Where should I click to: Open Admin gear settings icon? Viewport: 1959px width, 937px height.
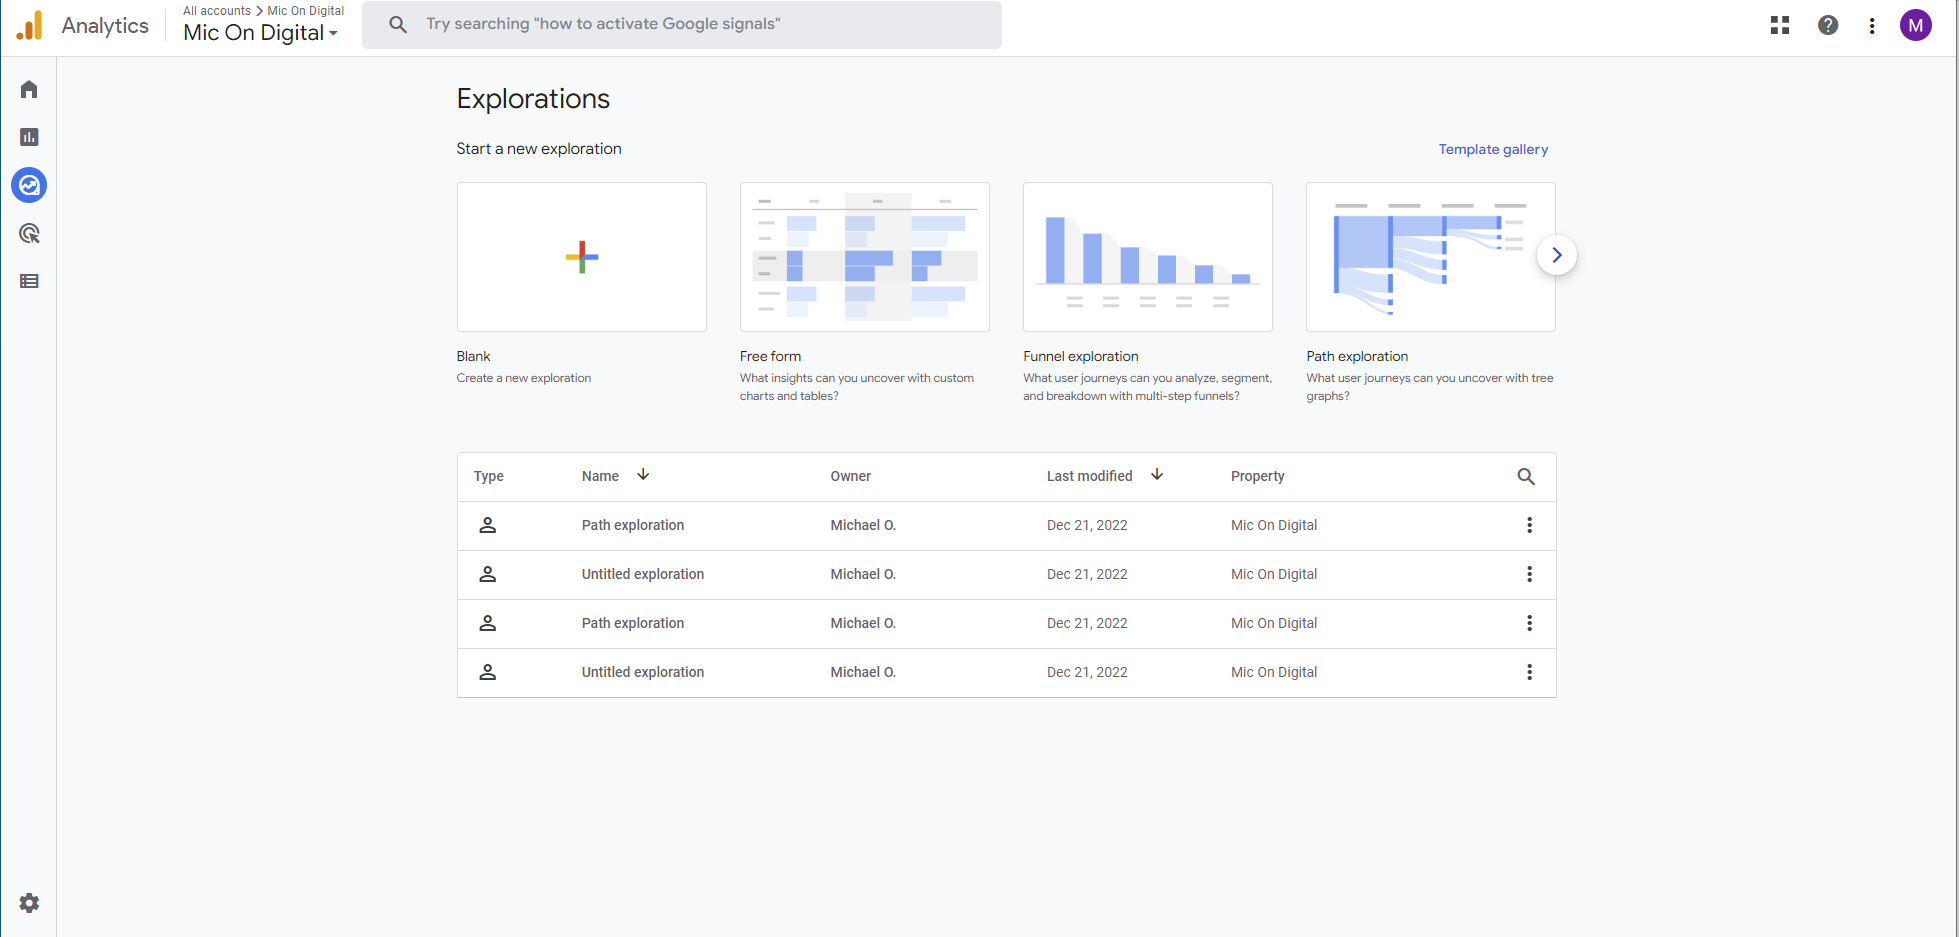tap(29, 903)
